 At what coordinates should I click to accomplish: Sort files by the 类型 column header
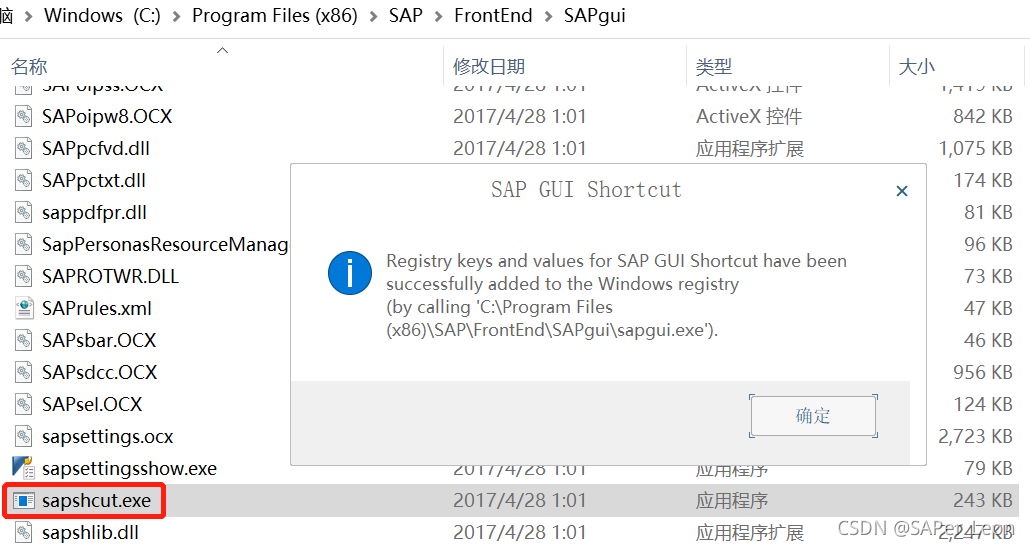(714, 66)
